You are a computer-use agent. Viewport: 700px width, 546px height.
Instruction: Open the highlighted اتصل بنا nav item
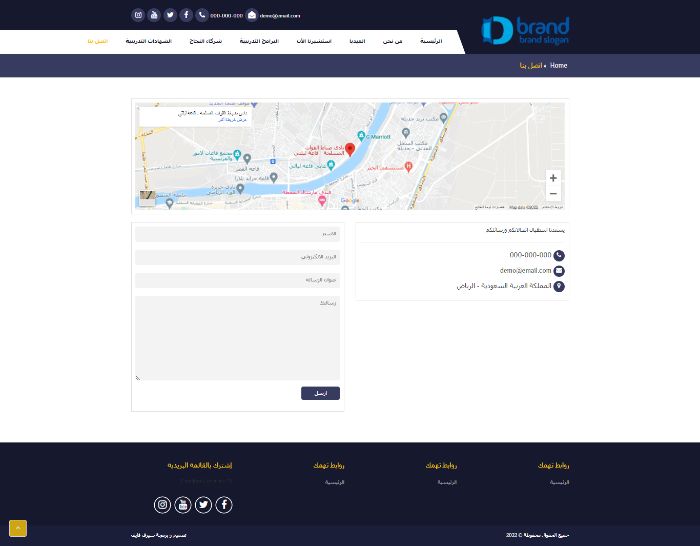click(98, 41)
